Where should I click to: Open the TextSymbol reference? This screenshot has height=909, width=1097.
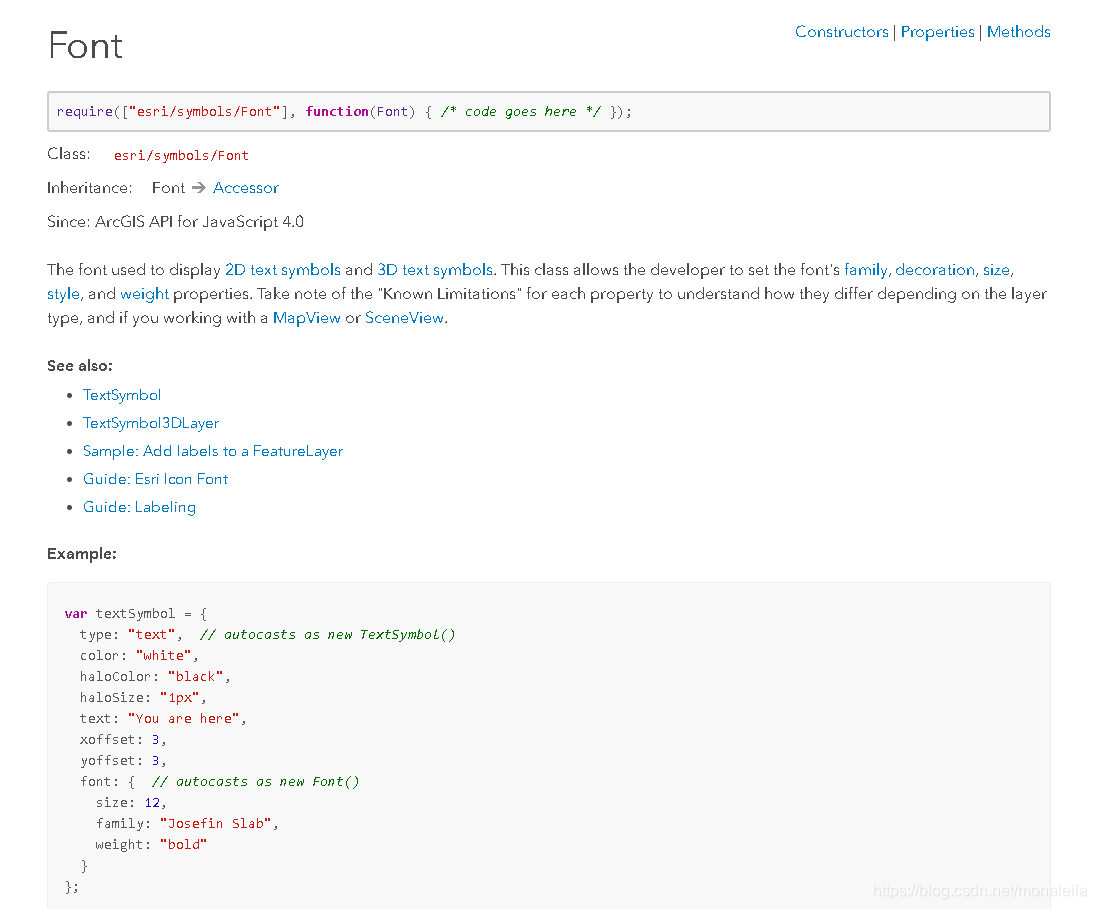click(x=122, y=395)
